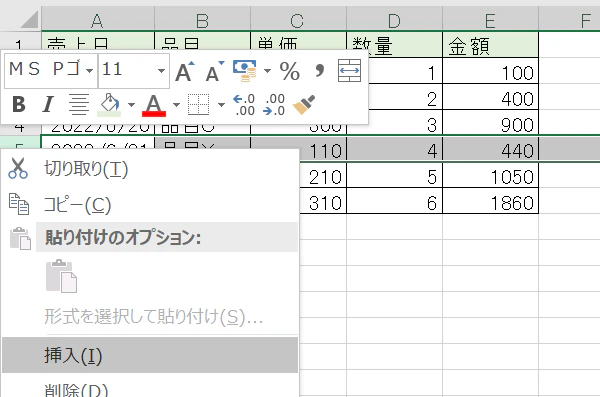Apply accounting number format icon
The width and height of the screenshot is (600, 397).
click(x=245, y=71)
